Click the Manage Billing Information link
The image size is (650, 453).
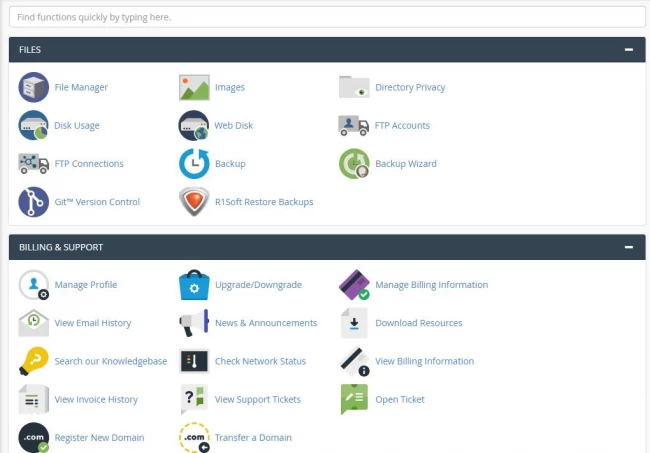coord(432,285)
